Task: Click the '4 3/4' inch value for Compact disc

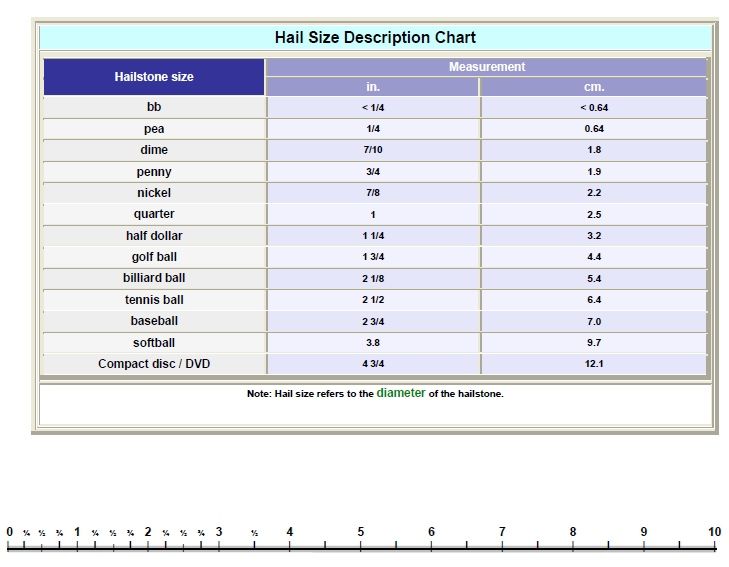Action: point(373,363)
